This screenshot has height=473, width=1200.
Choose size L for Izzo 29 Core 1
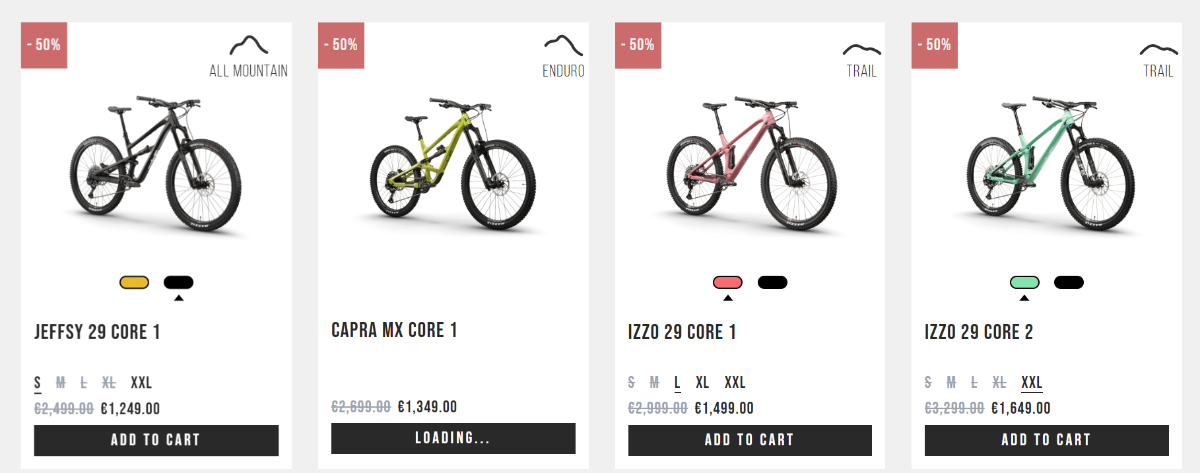[x=678, y=382]
